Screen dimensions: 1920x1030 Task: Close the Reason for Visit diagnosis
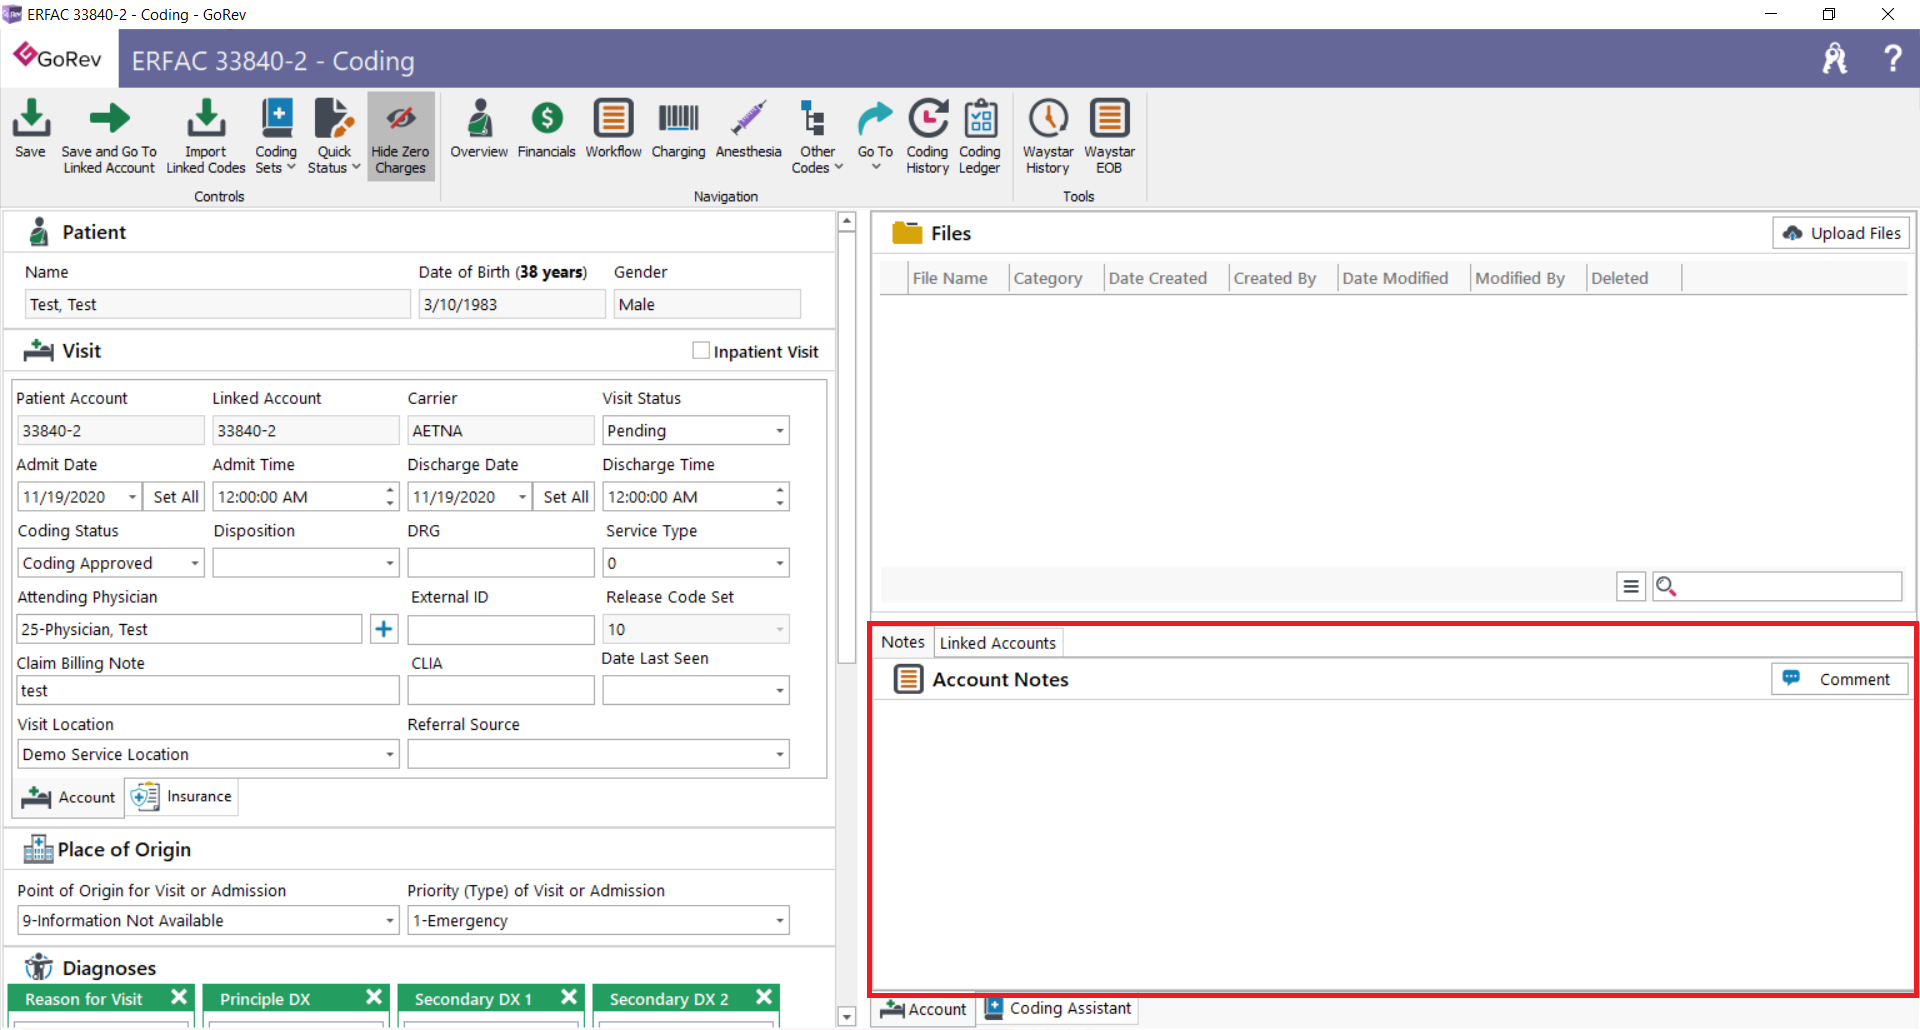click(x=179, y=997)
